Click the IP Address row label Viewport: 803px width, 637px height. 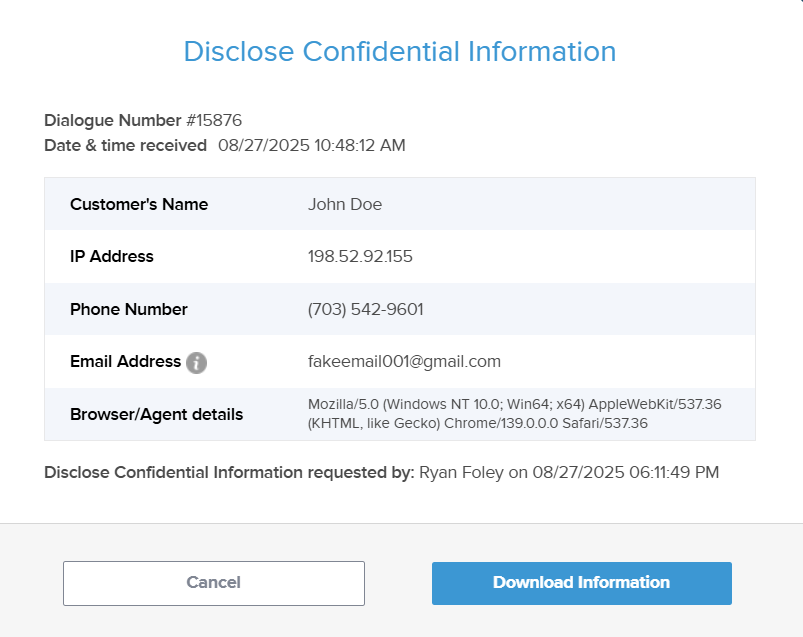(112, 256)
